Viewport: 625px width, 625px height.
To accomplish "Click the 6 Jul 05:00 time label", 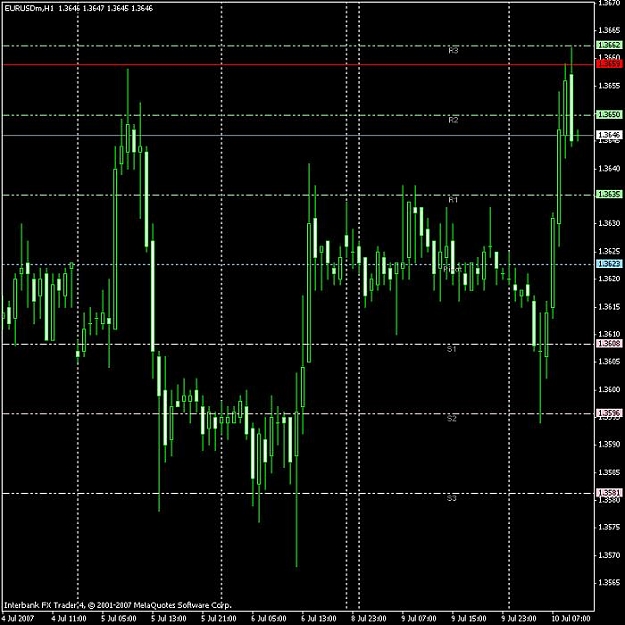I will tap(269, 619).
